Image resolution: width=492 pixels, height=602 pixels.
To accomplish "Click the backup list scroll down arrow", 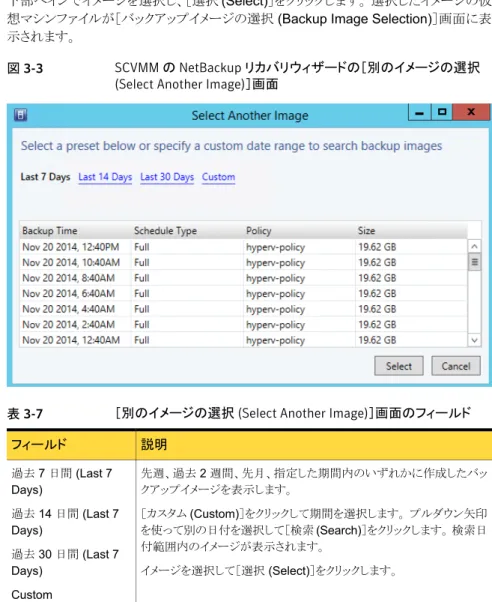I will [x=474, y=340].
